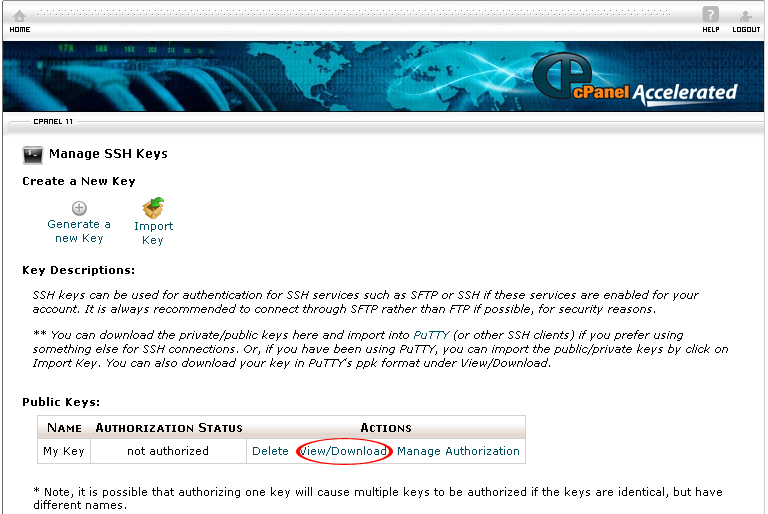Viewport: 768px width, 514px height.
Task: Open Help via the question mark icon
Action: tap(711, 14)
